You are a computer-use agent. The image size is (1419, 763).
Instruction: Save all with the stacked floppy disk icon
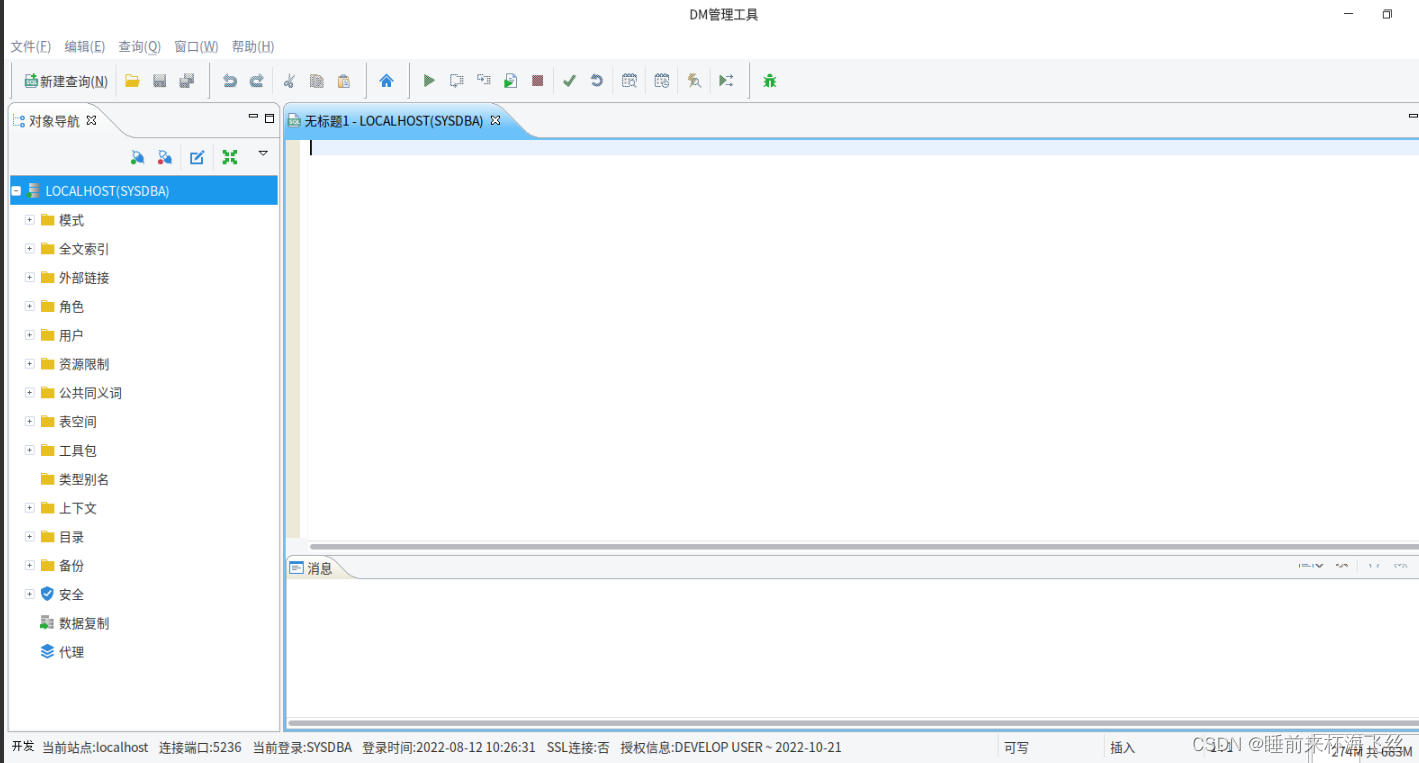point(186,81)
